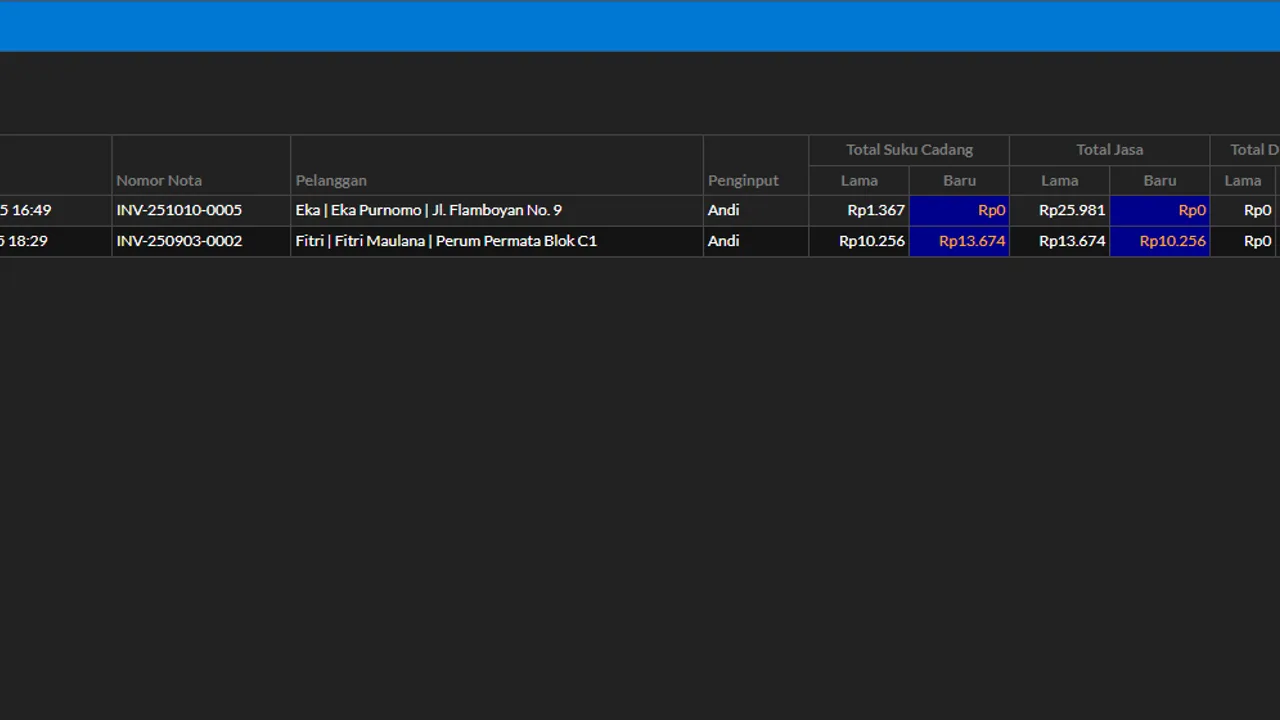Image resolution: width=1280 pixels, height=720 pixels.
Task: Click the Lama header under Total Suku Cadang
Action: coord(859,180)
